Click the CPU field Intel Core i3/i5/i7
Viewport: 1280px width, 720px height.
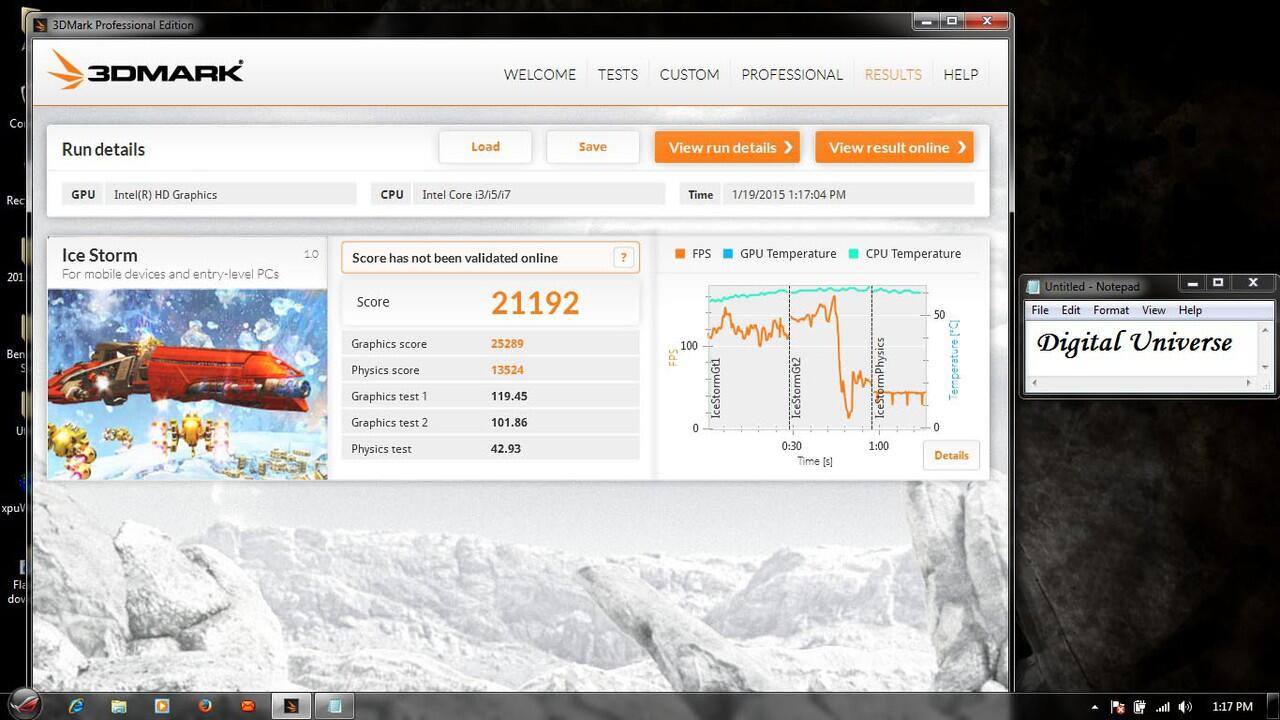pos(539,194)
